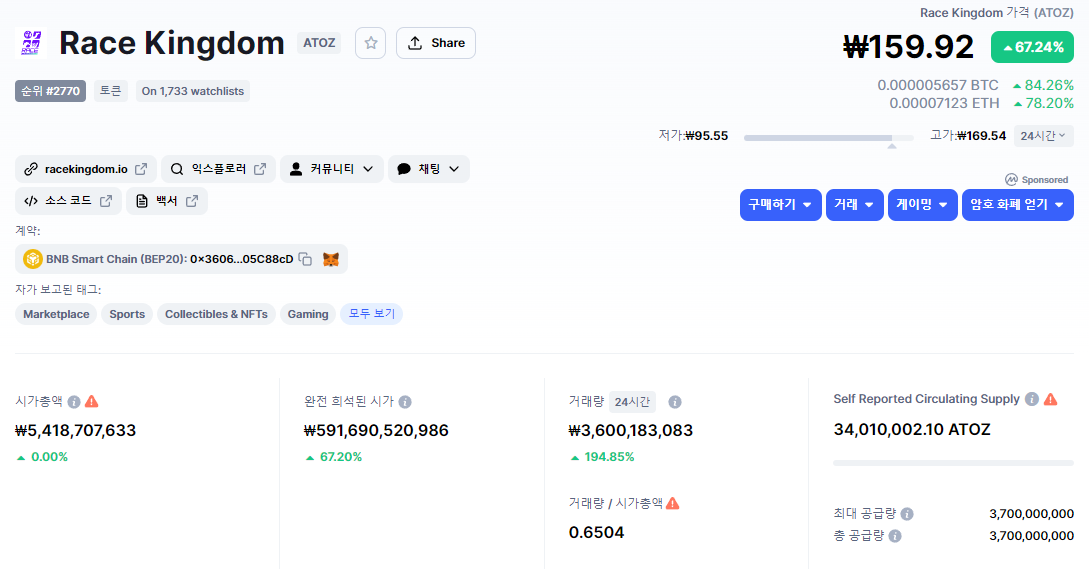Open the 암호 화폐 얻기 dropdown
Viewport: 1089px width, 581px height.
tap(1017, 205)
